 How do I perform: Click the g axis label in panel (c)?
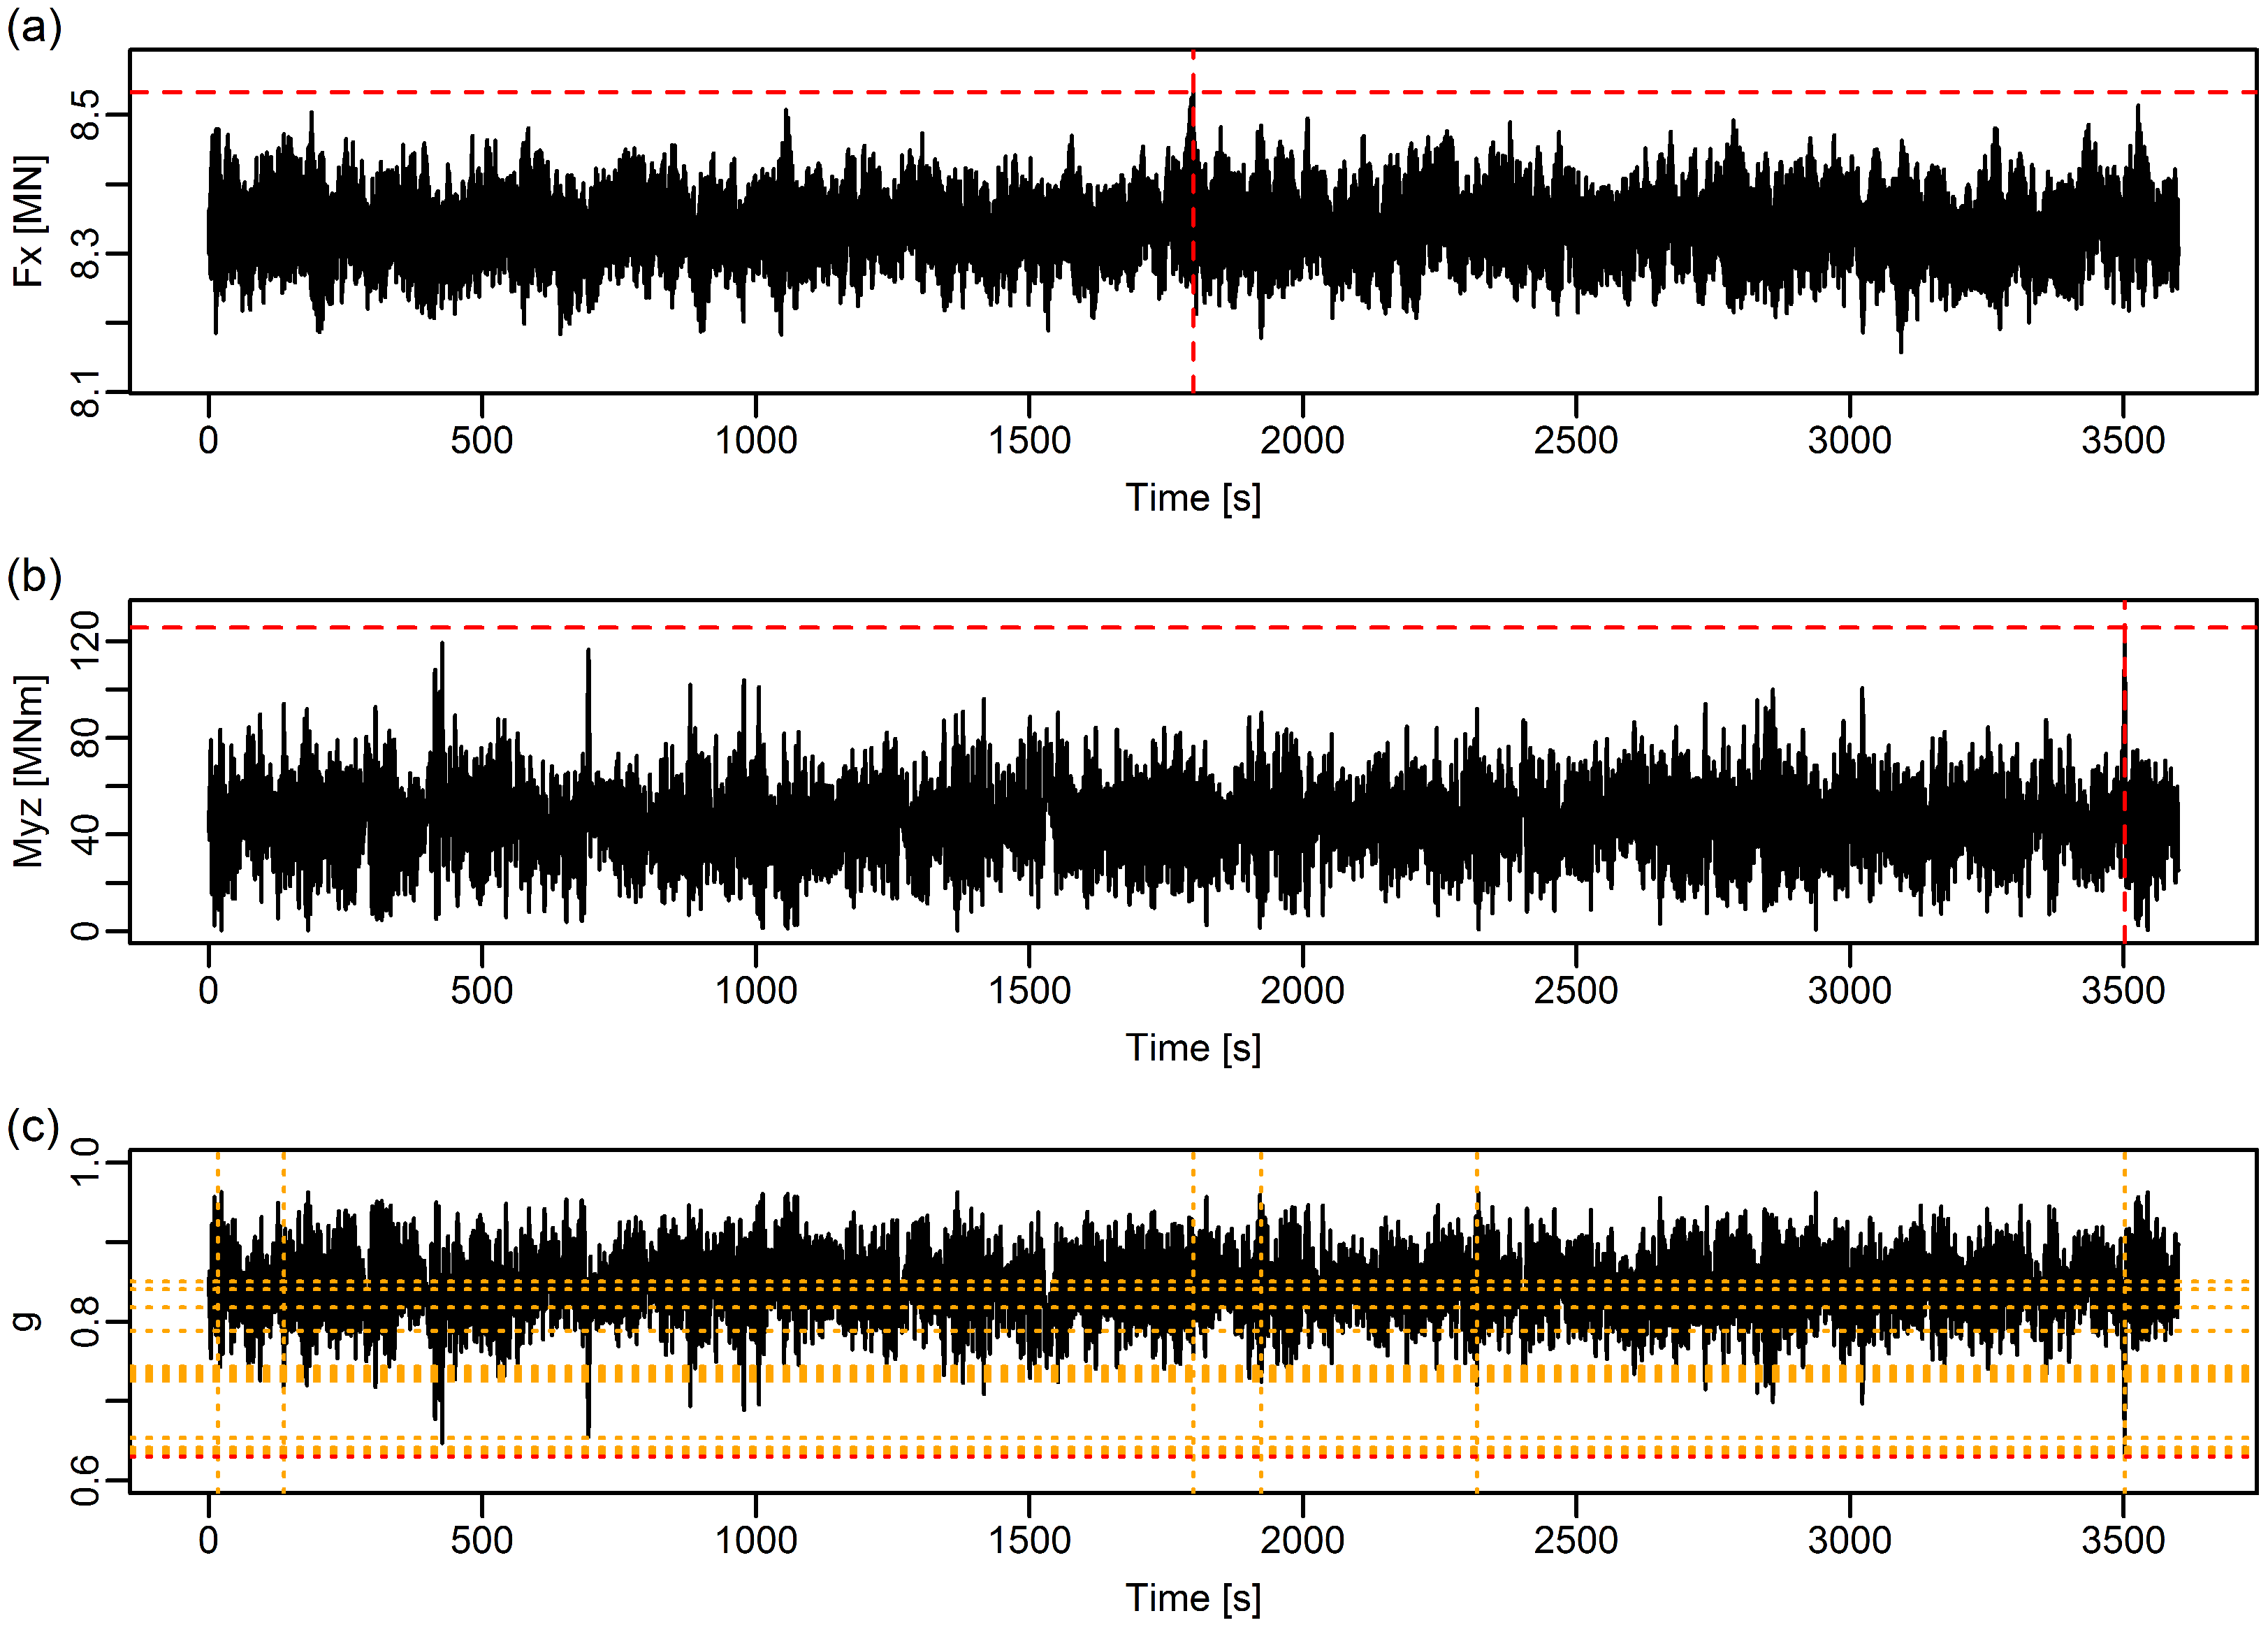click(x=27, y=1321)
